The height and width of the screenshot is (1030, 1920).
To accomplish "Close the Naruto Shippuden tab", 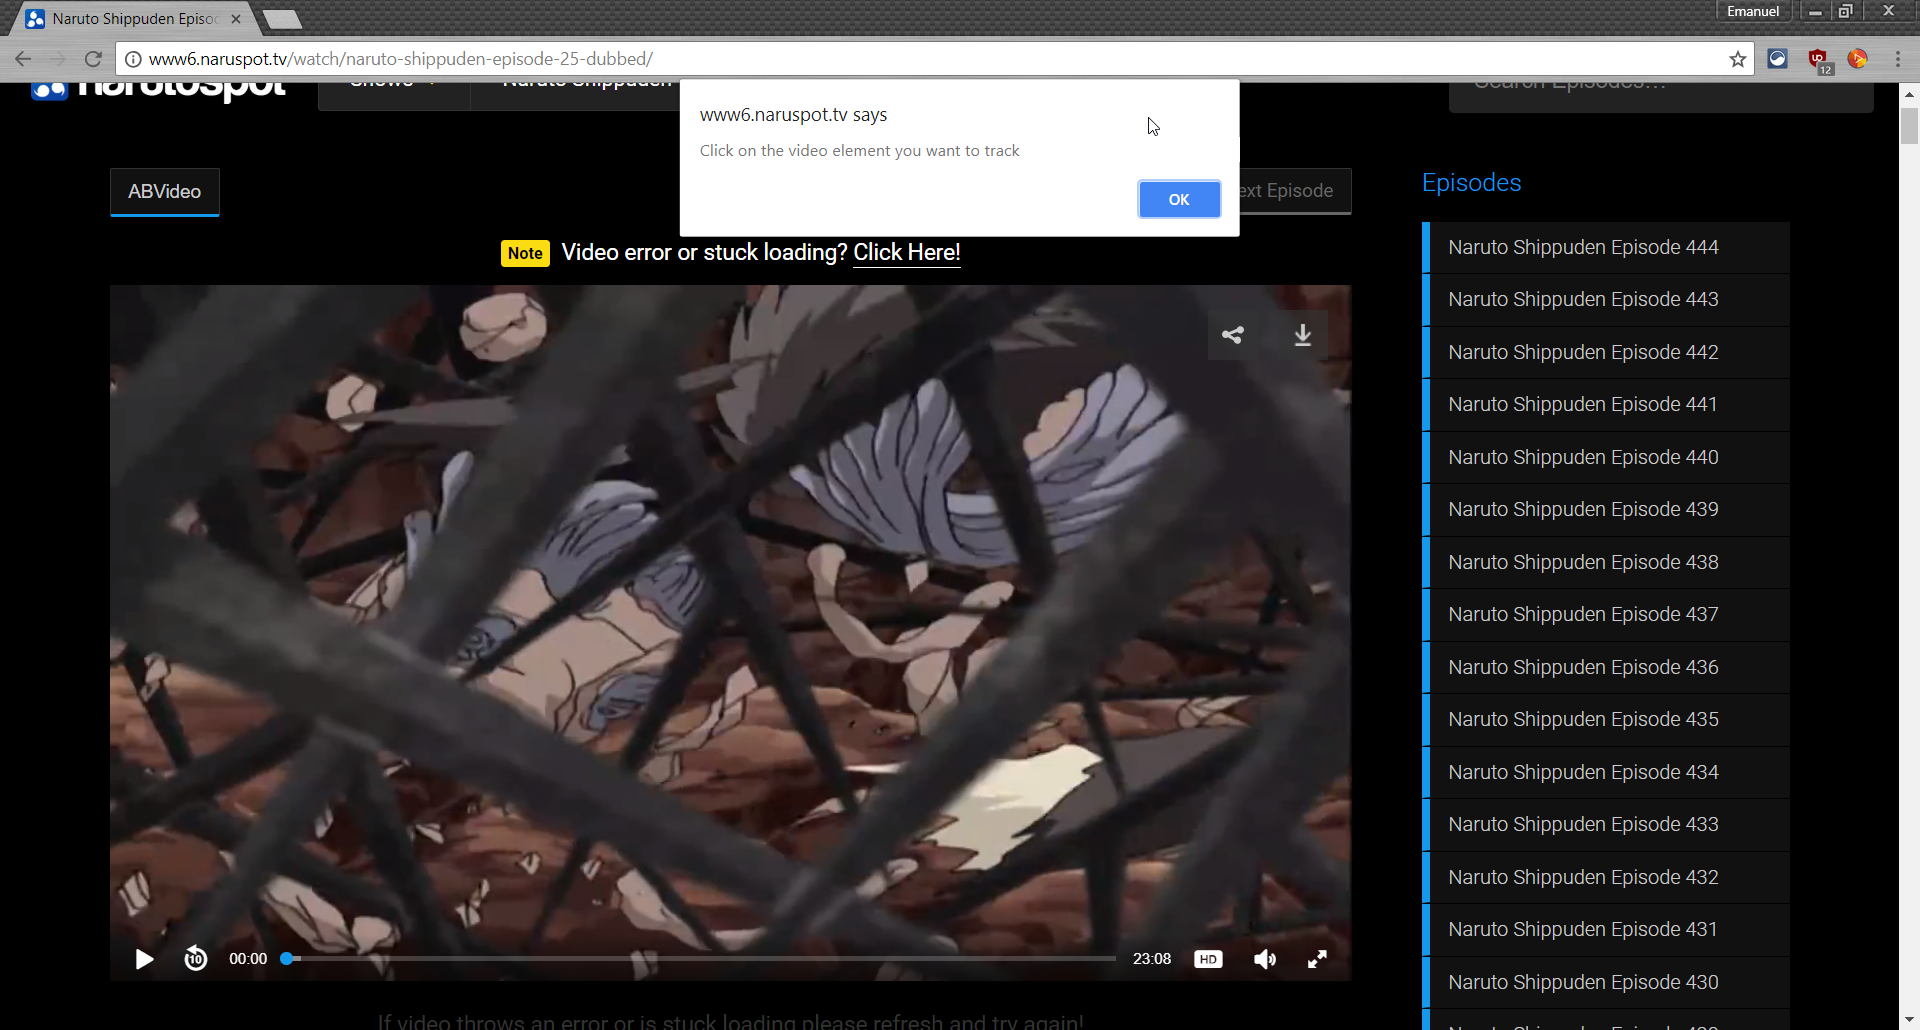I will 236,19.
